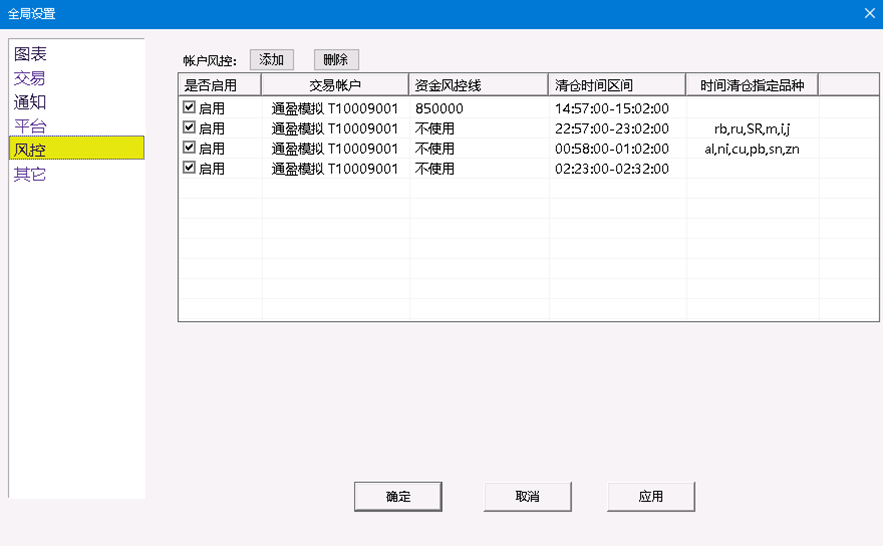Select account 通盈模拟 T10009001 in the 850000 row

335,109
